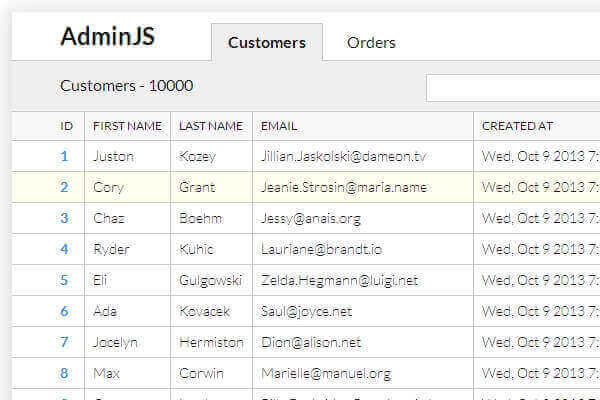600x400 pixels.
Task: Click email Jeanie.Strosin@maria.name
Action: (344, 187)
